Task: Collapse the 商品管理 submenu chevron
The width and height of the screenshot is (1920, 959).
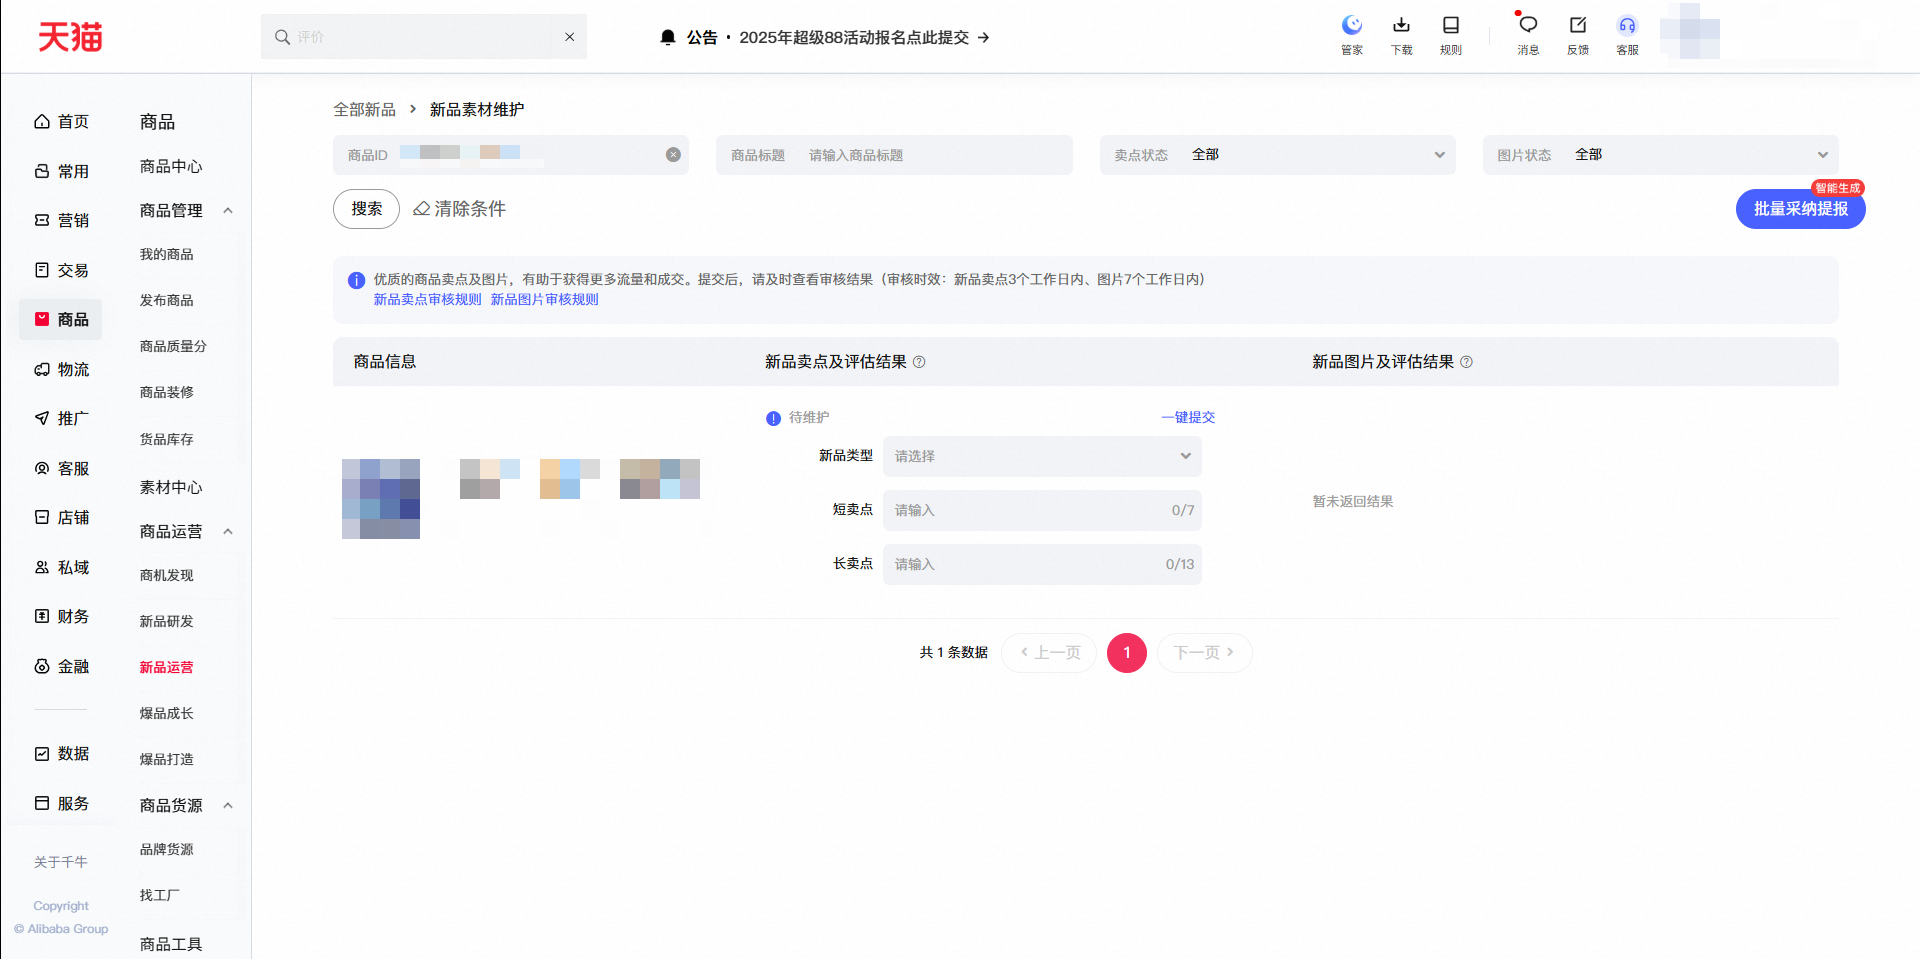Action: tap(228, 210)
